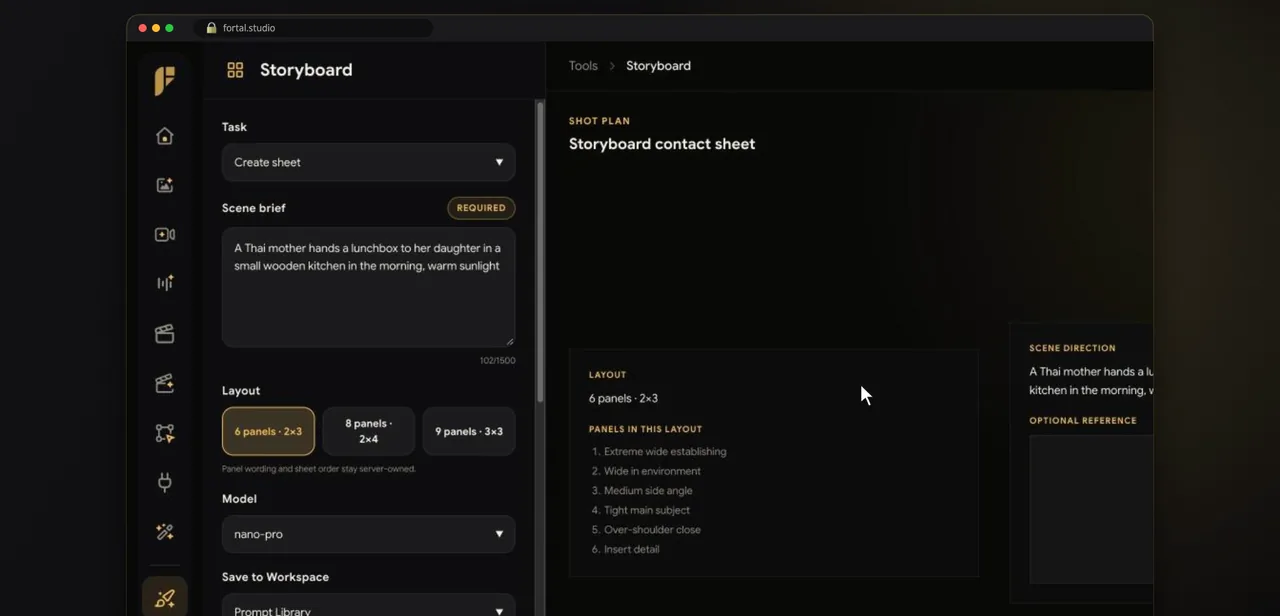The image size is (1280, 616).
Task: Open the plain clapperboard icon in sidebar
Action: (165, 334)
